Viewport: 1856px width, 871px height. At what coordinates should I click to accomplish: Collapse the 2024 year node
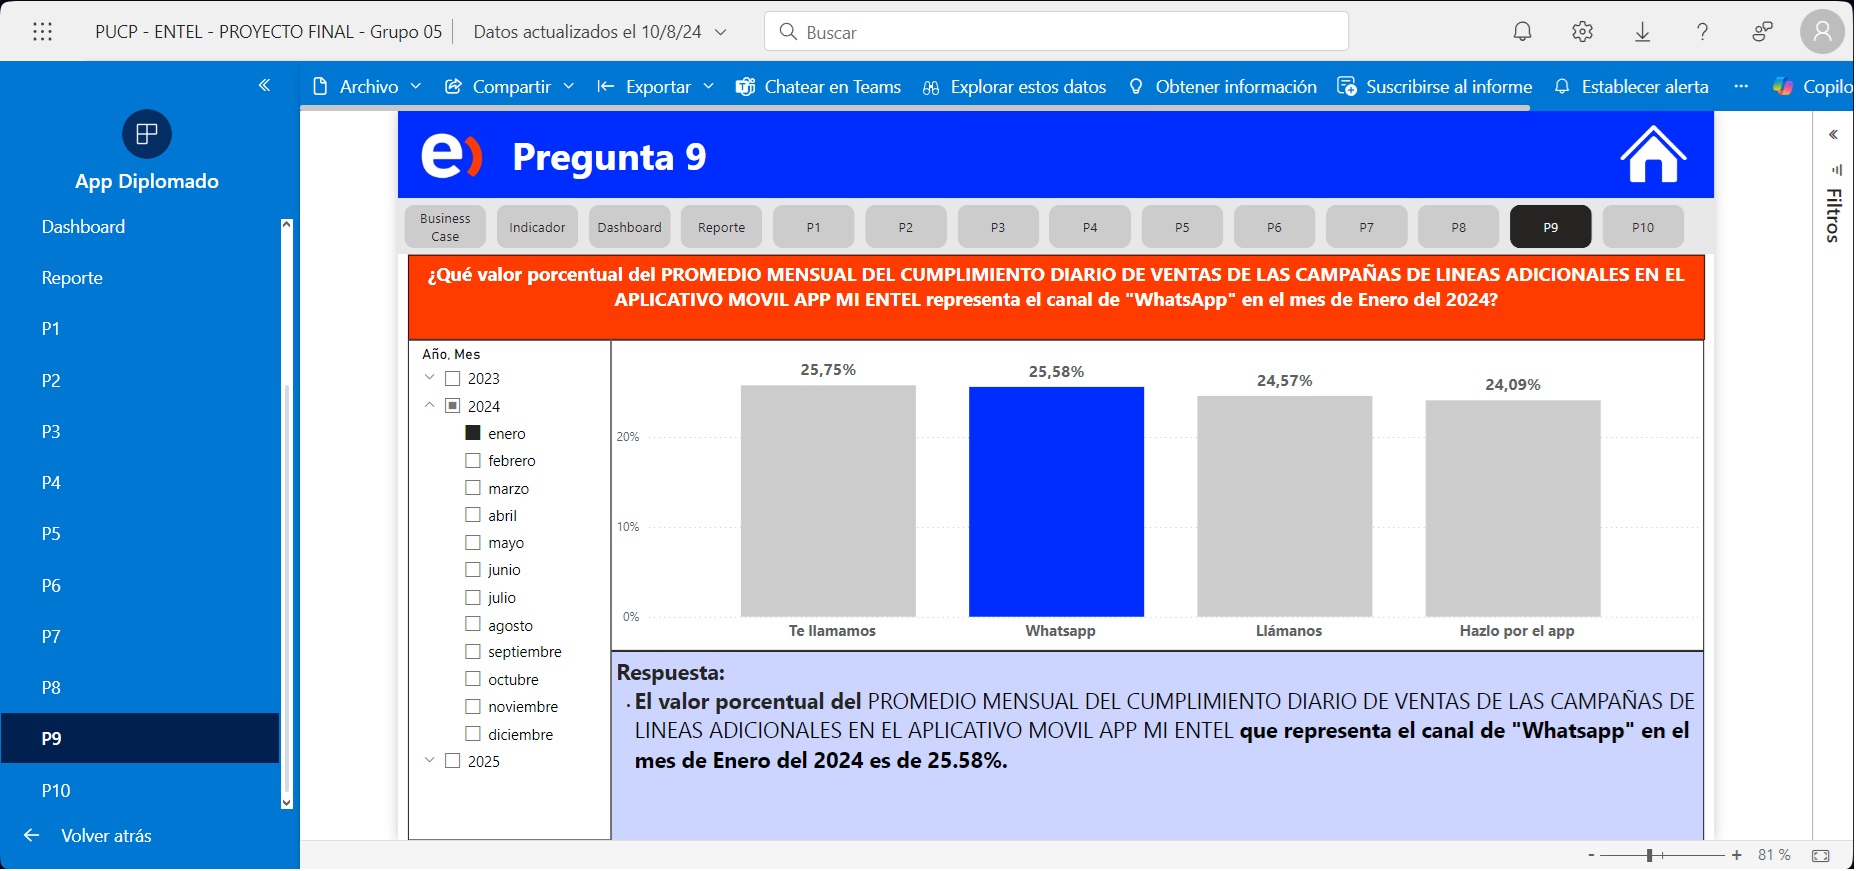coord(430,406)
